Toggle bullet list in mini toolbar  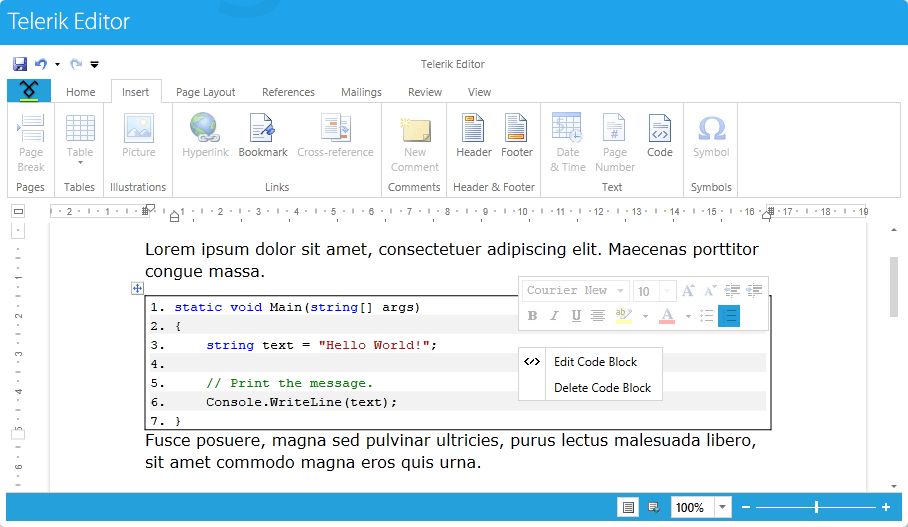coord(706,316)
